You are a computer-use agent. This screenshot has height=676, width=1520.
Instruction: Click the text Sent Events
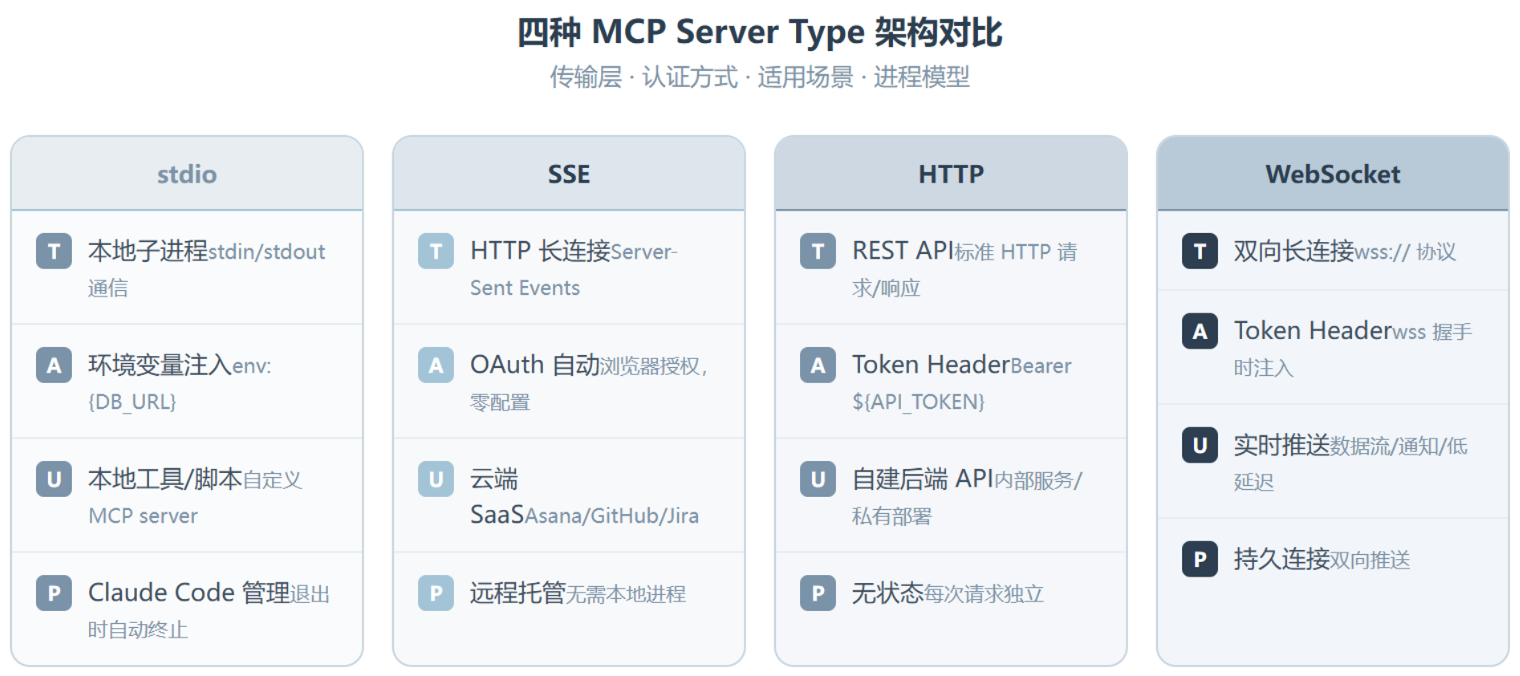click(525, 288)
